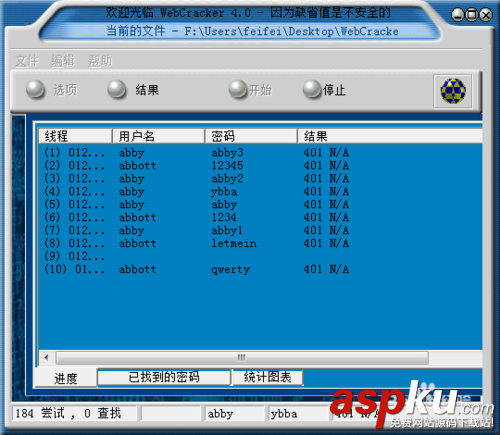This screenshot has width=500, height=435.
Task: Open the 编辑 menu
Action: (x=63, y=61)
